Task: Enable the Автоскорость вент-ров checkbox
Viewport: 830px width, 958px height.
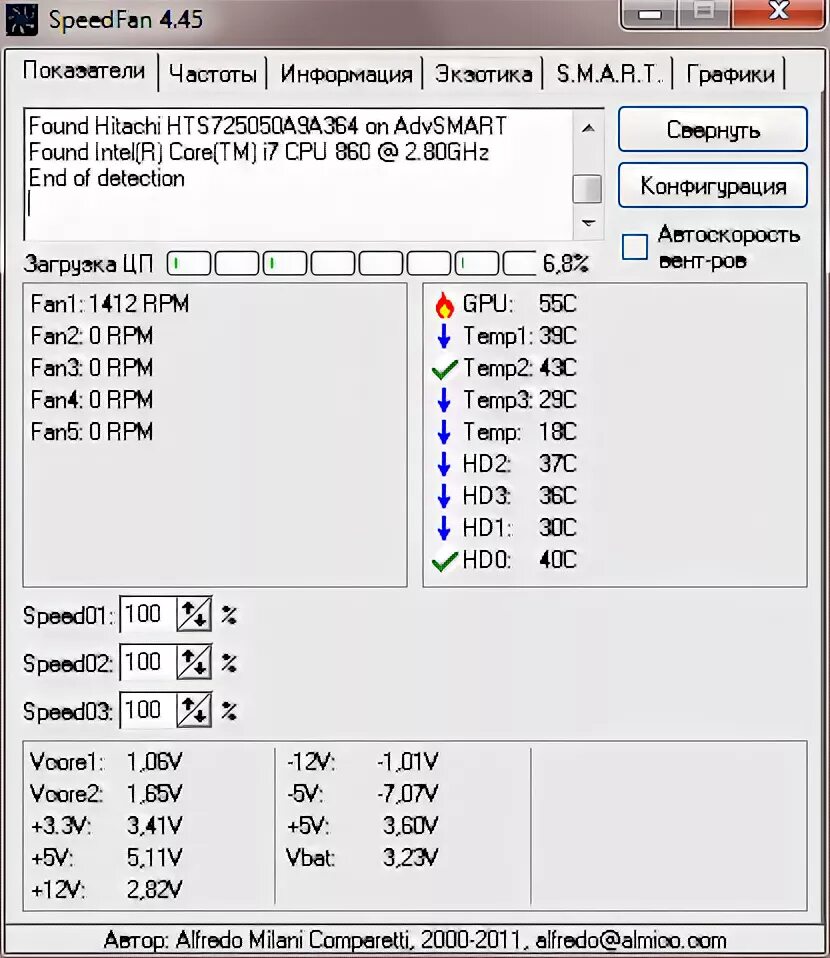Action: tap(634, 247)
